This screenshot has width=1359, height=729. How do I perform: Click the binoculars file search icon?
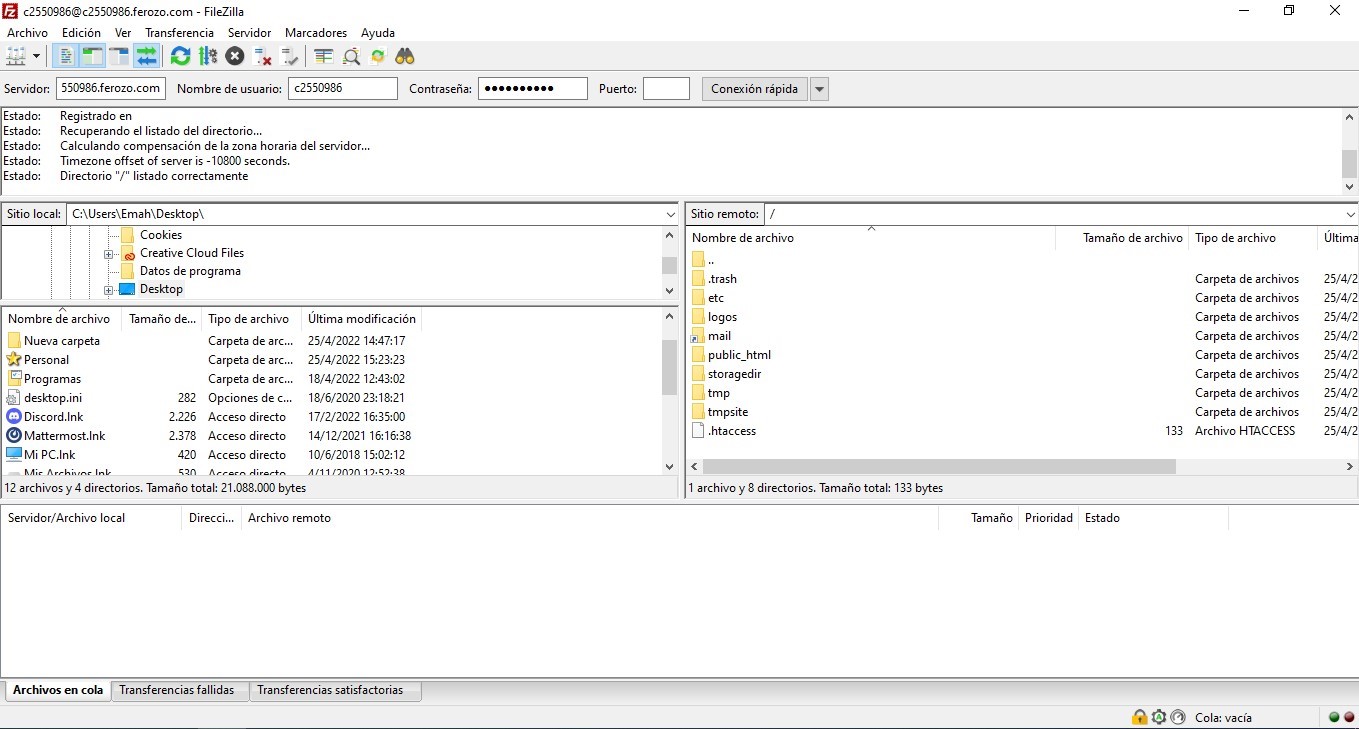[405, 56]
